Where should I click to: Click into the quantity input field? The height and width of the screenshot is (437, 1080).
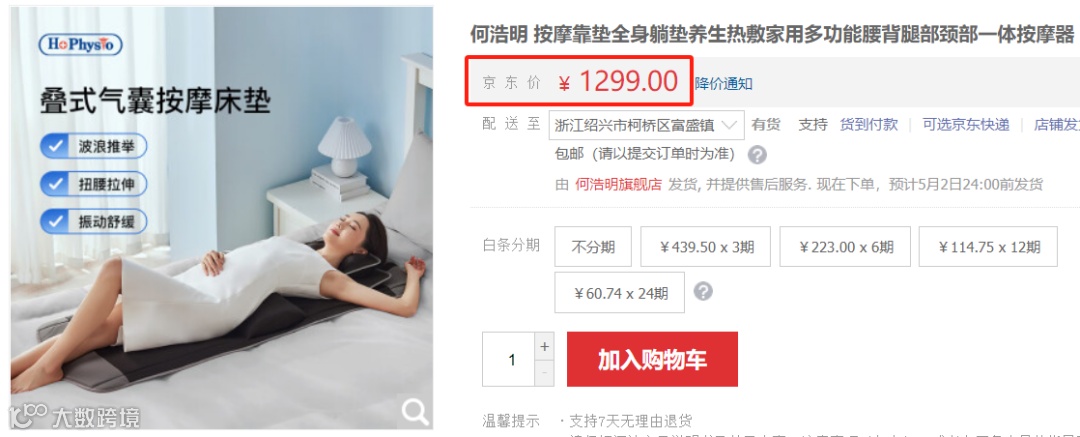pos(509,359)
